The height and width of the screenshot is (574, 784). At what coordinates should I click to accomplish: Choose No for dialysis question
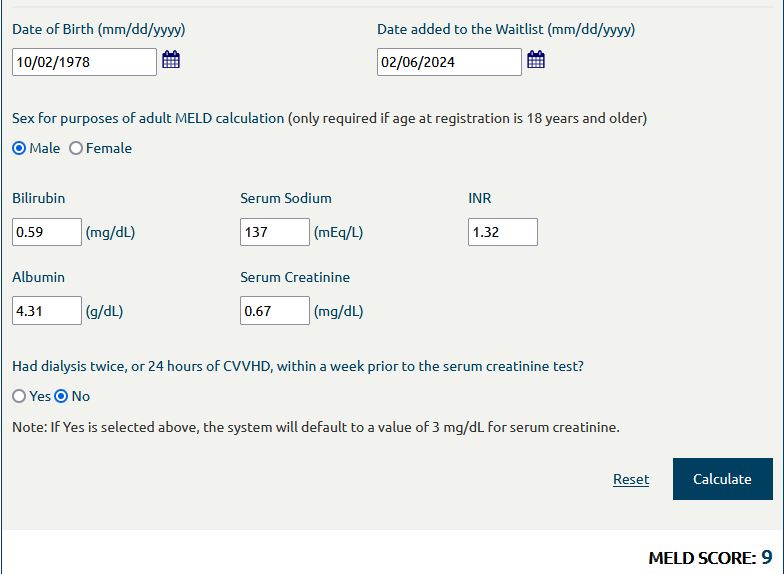pyautogui.click(x=61, y=396)
